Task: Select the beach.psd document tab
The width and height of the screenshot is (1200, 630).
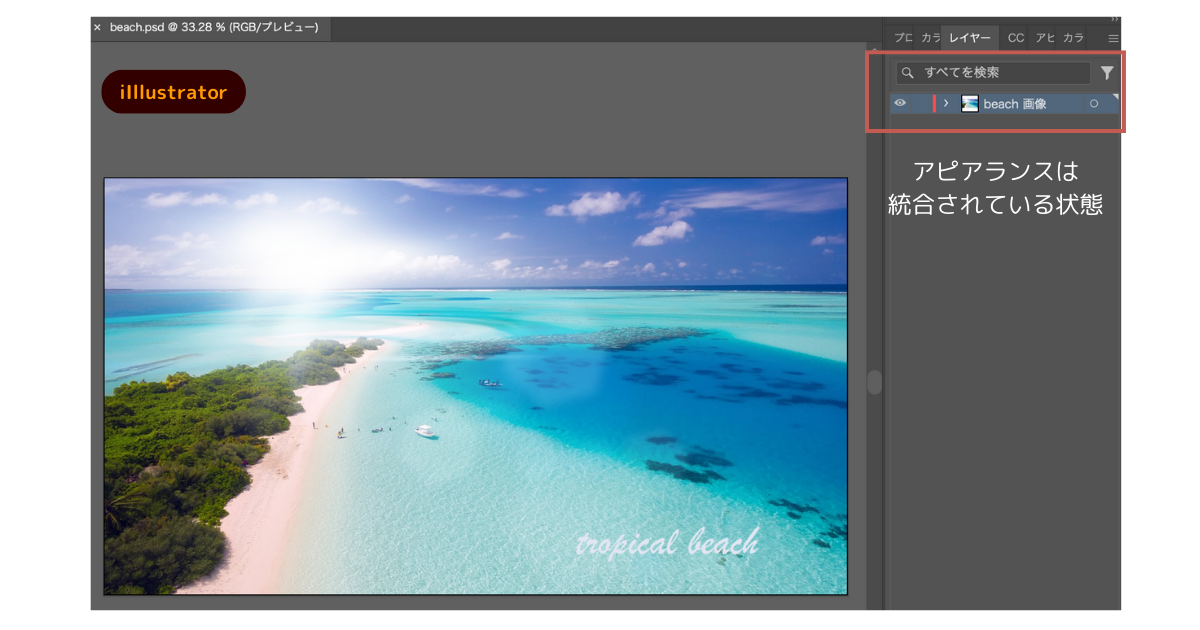Action: (210, 28)
